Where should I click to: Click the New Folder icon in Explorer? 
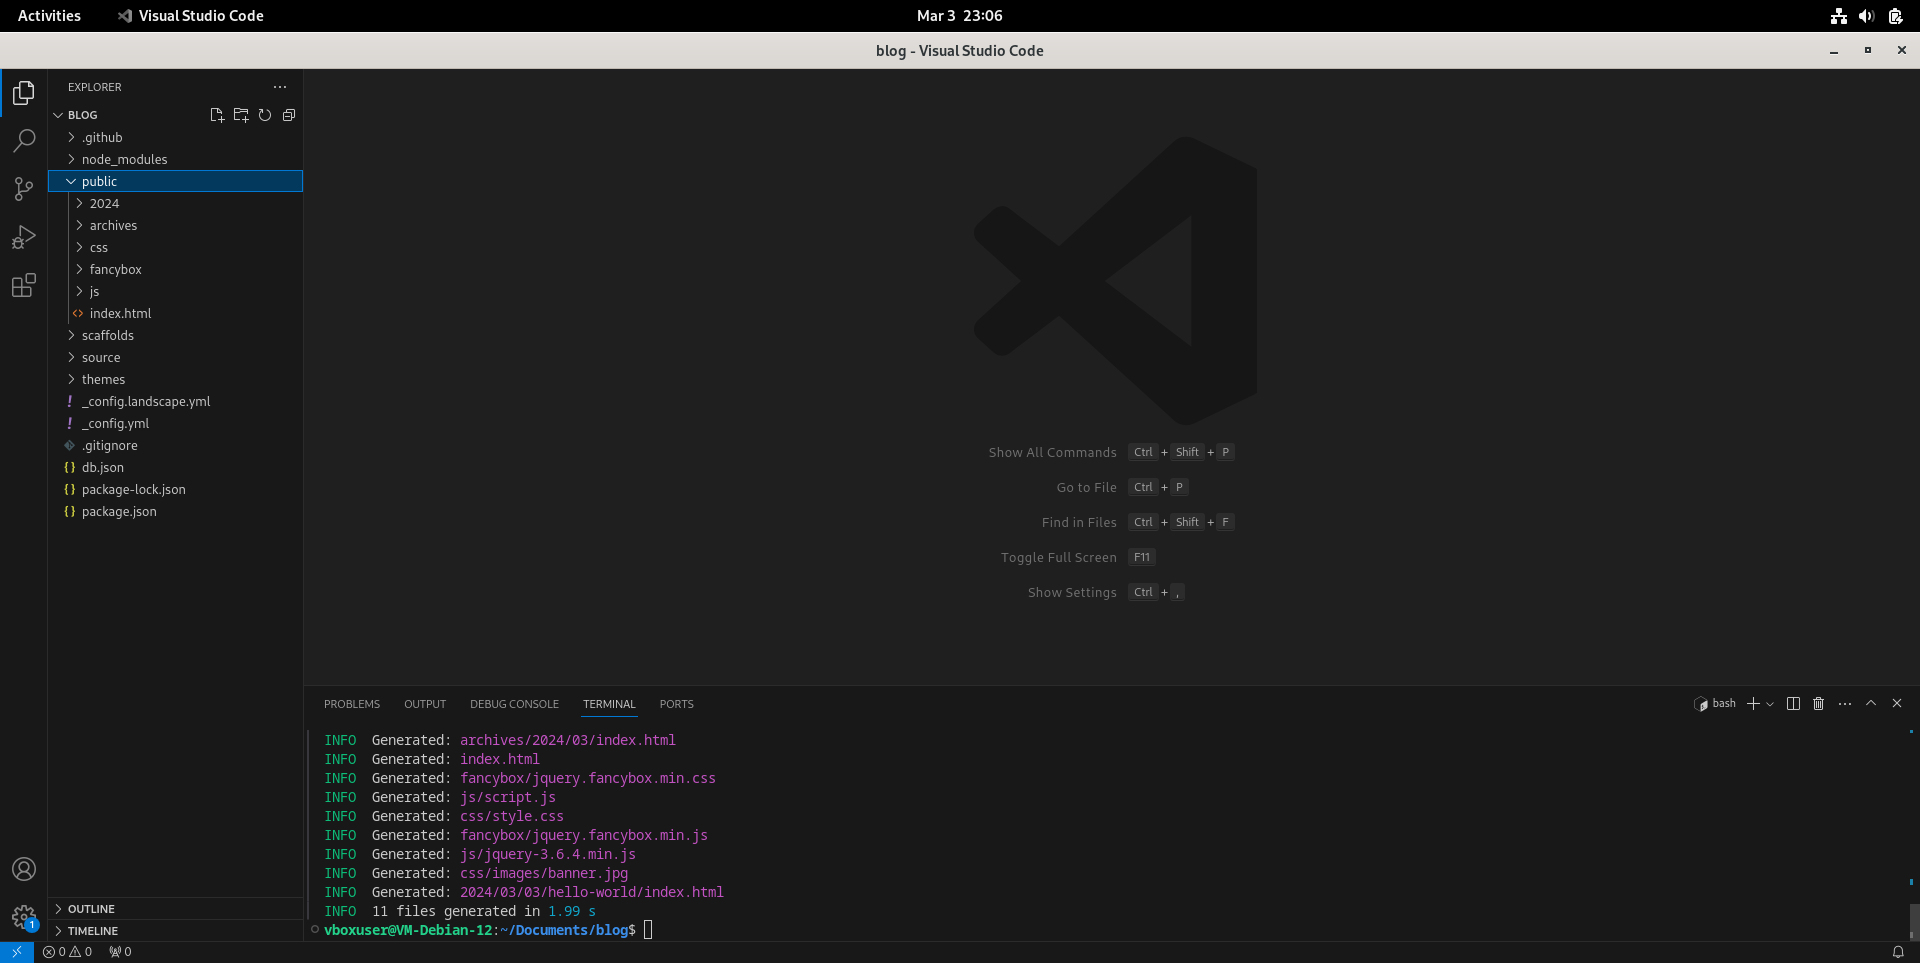[x=241, y=115]
